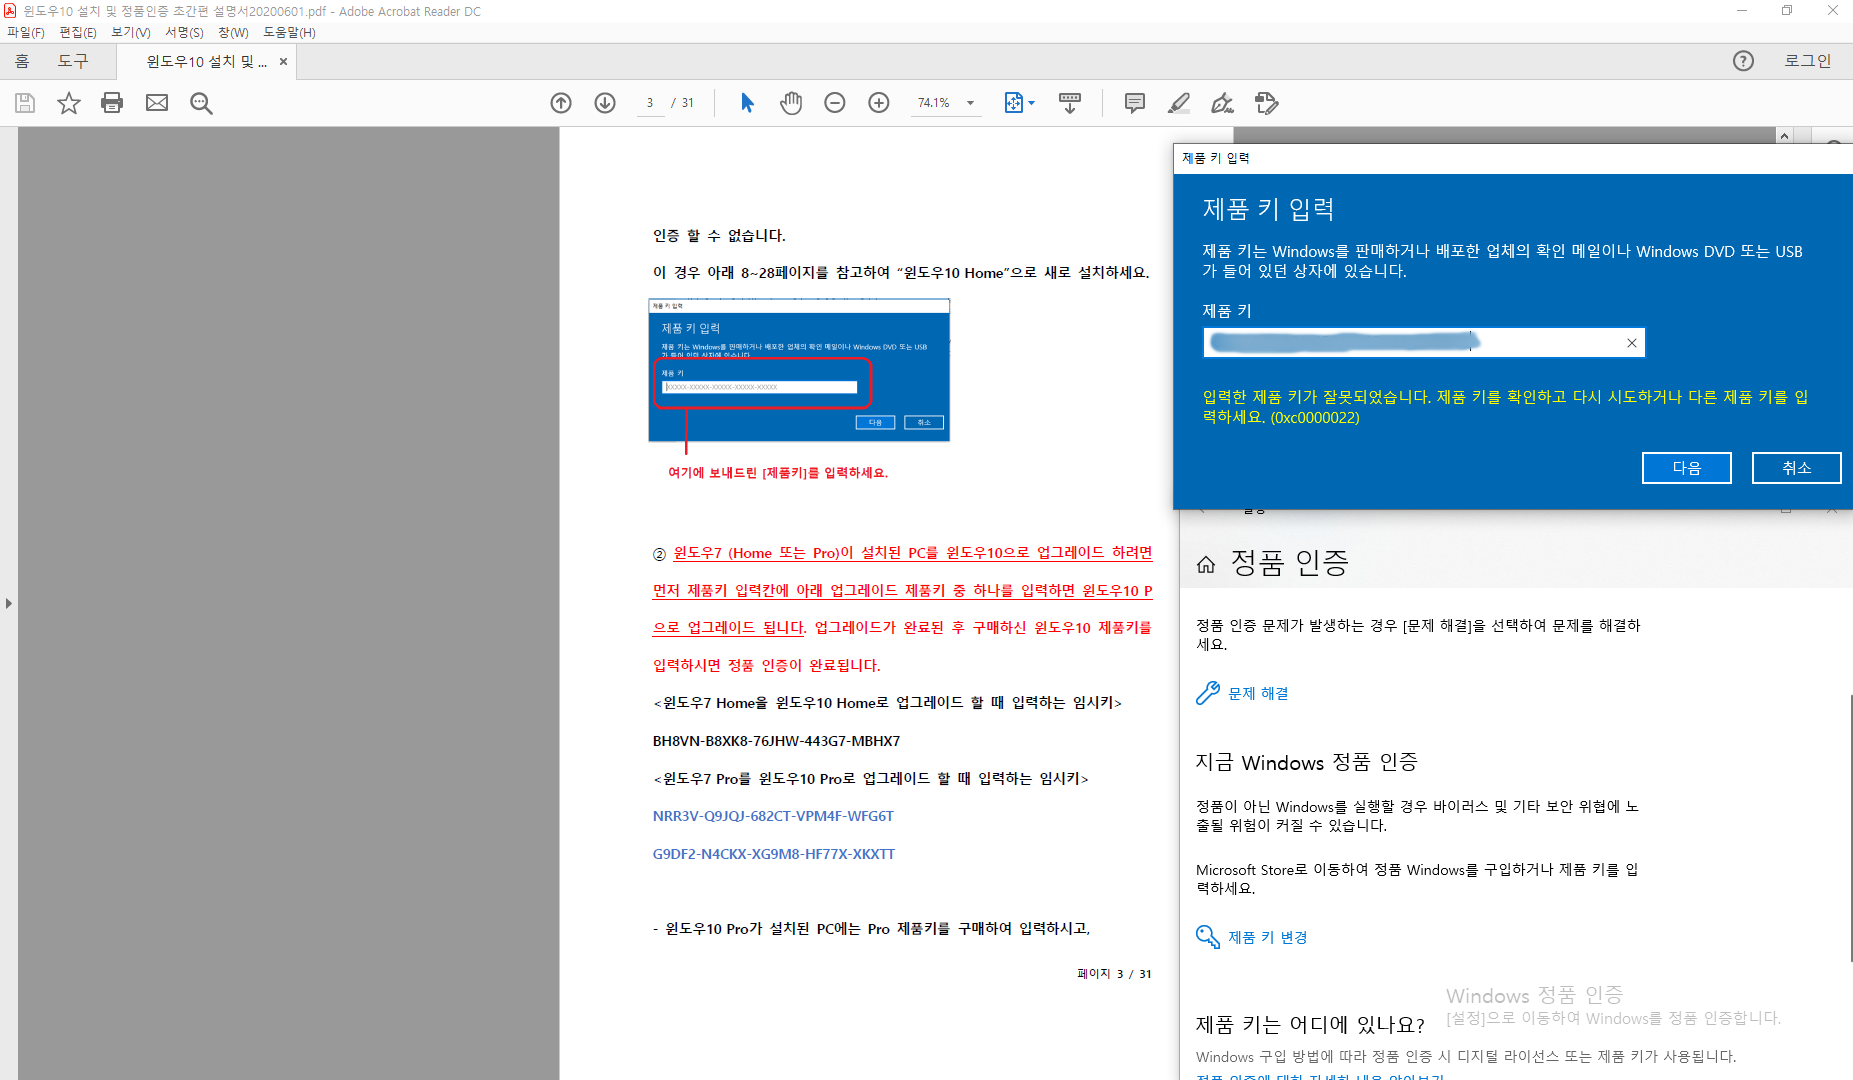Add a comment note icon

1135,103
